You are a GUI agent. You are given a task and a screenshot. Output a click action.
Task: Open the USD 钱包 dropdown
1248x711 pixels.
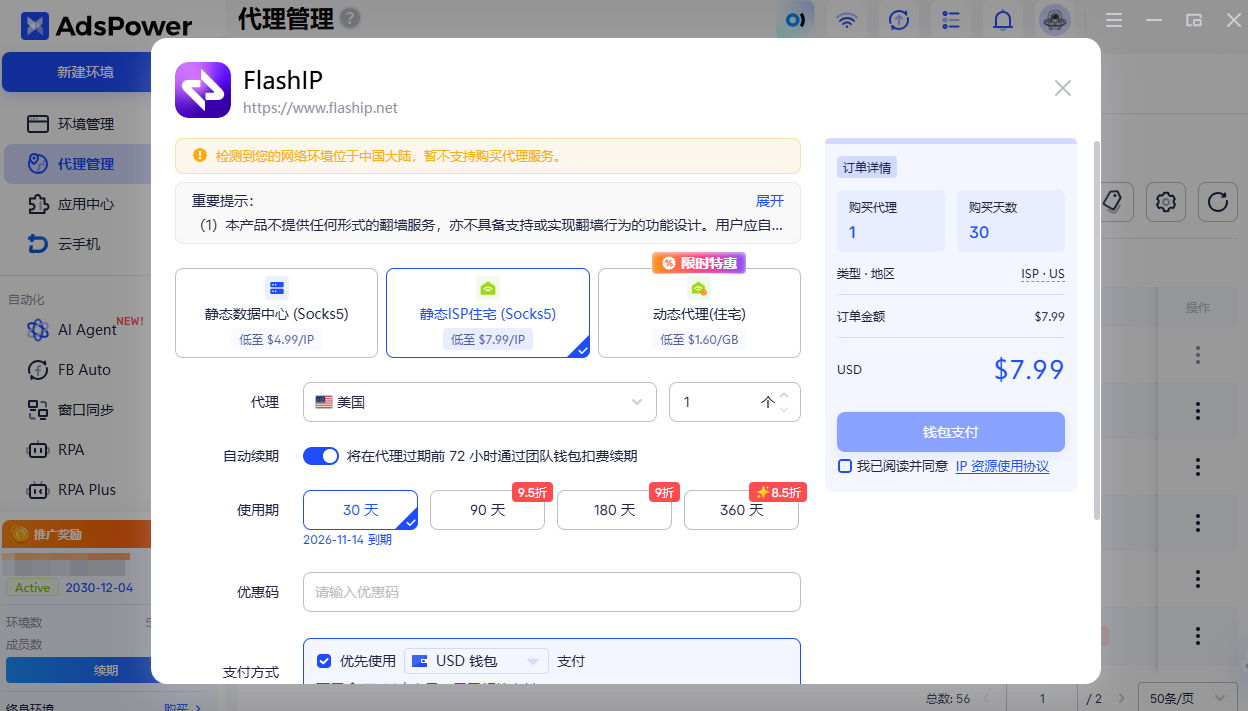pos(477,661)
